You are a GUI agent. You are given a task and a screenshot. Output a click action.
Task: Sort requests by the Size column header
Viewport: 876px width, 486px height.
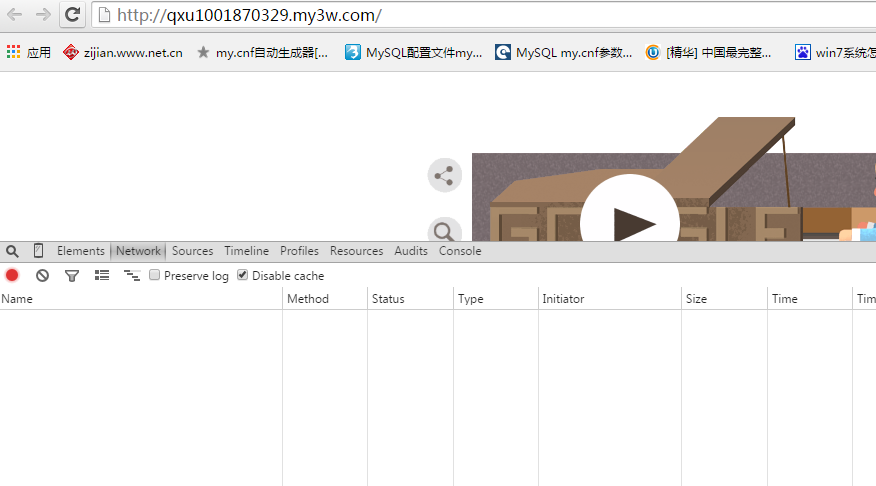tap(696, 299)
